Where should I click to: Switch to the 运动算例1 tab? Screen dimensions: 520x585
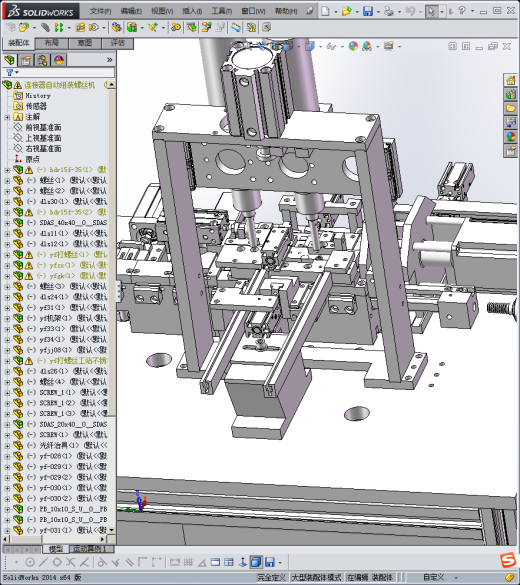[90, 549]
